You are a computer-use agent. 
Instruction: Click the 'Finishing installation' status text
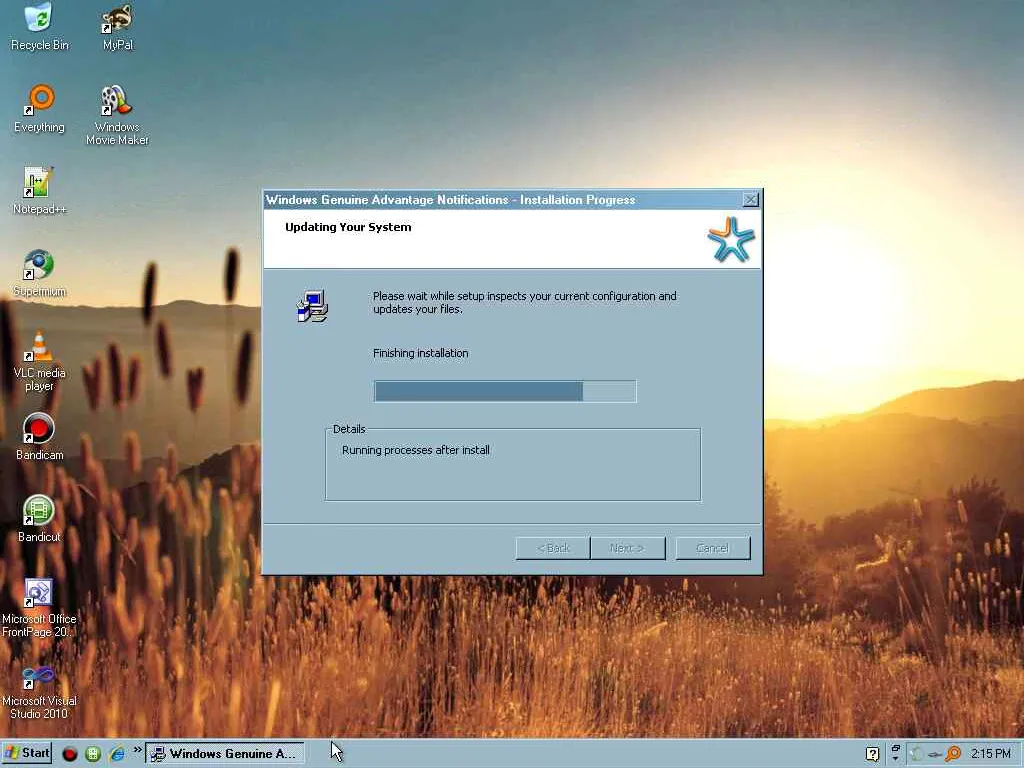[421, 353]
